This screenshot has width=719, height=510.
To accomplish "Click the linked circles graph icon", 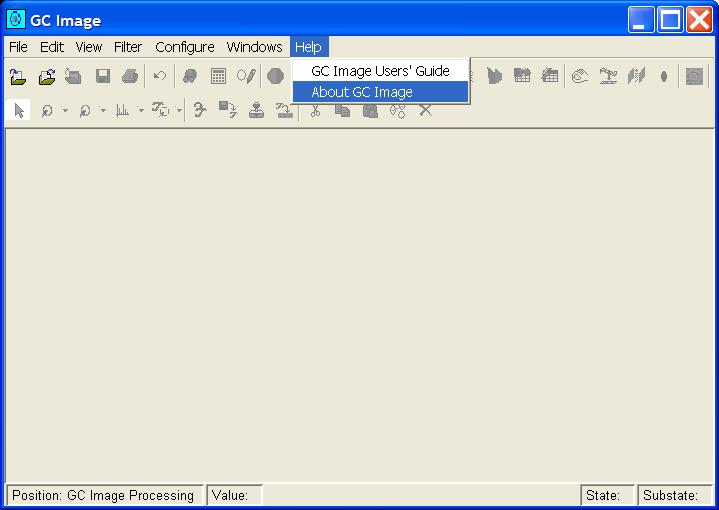I will [398, 111].
